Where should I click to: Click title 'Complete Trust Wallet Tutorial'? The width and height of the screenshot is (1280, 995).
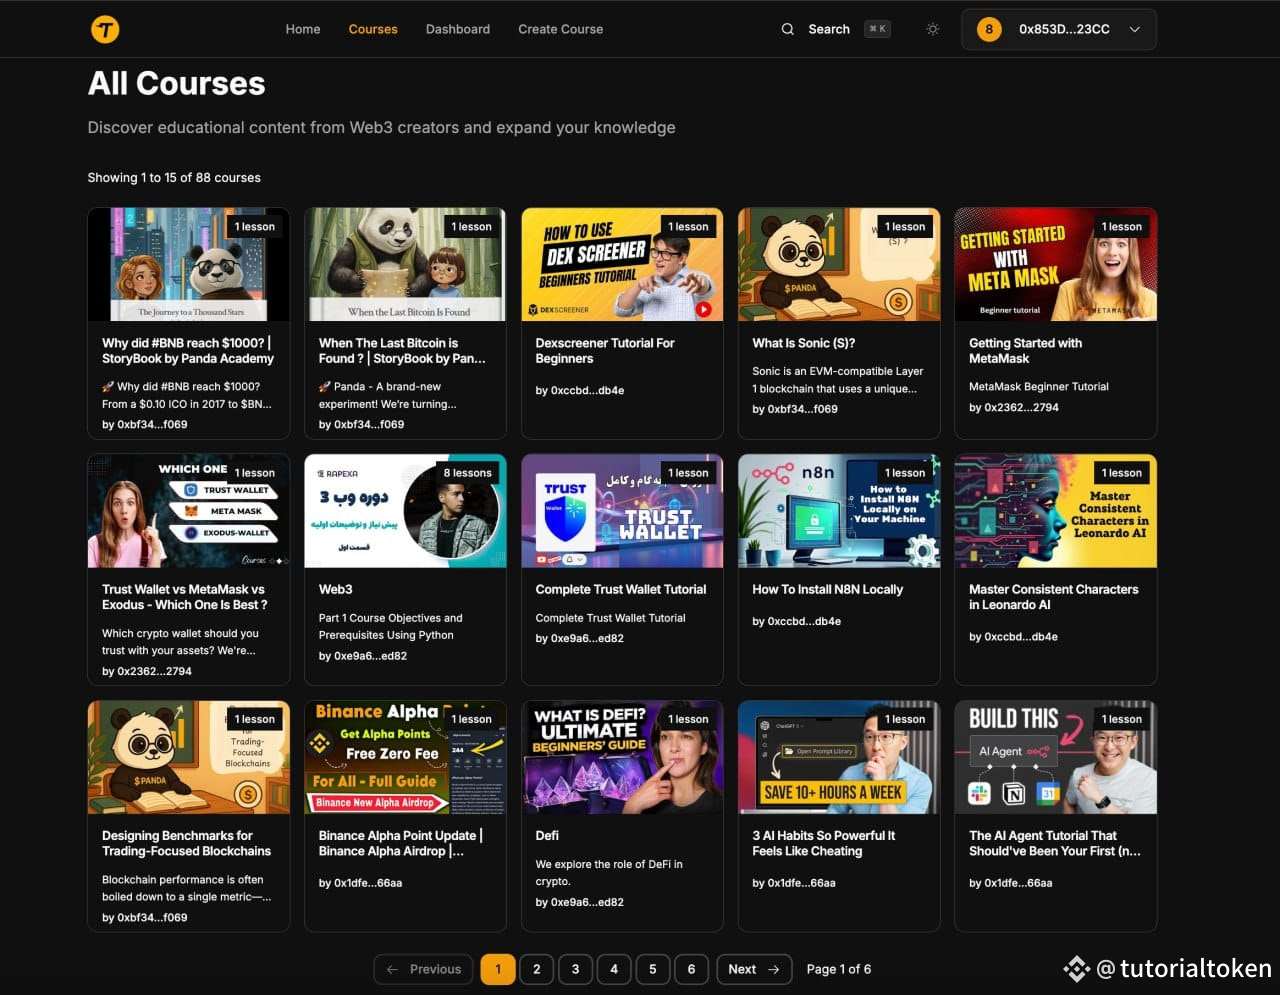(x=620, y=589)
